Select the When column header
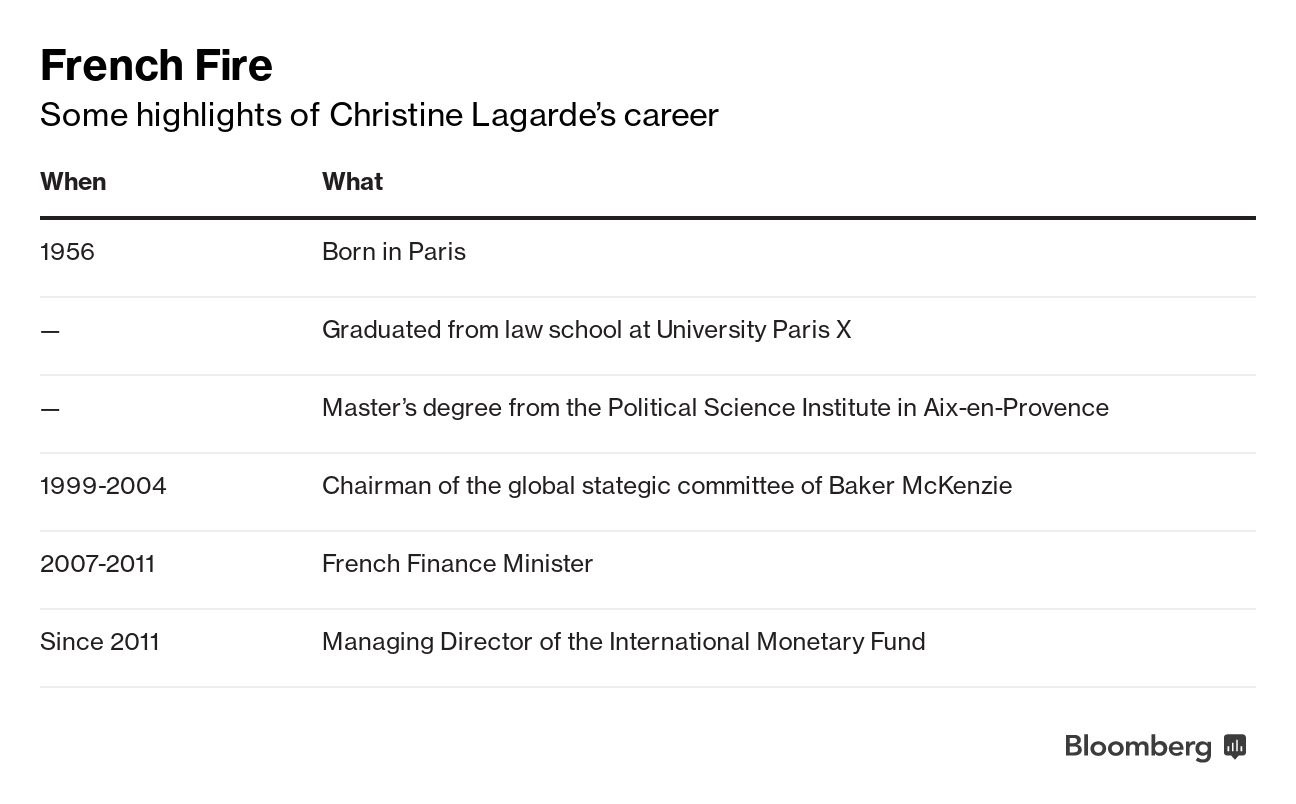The image size is (1296, 804). (73, 182)
